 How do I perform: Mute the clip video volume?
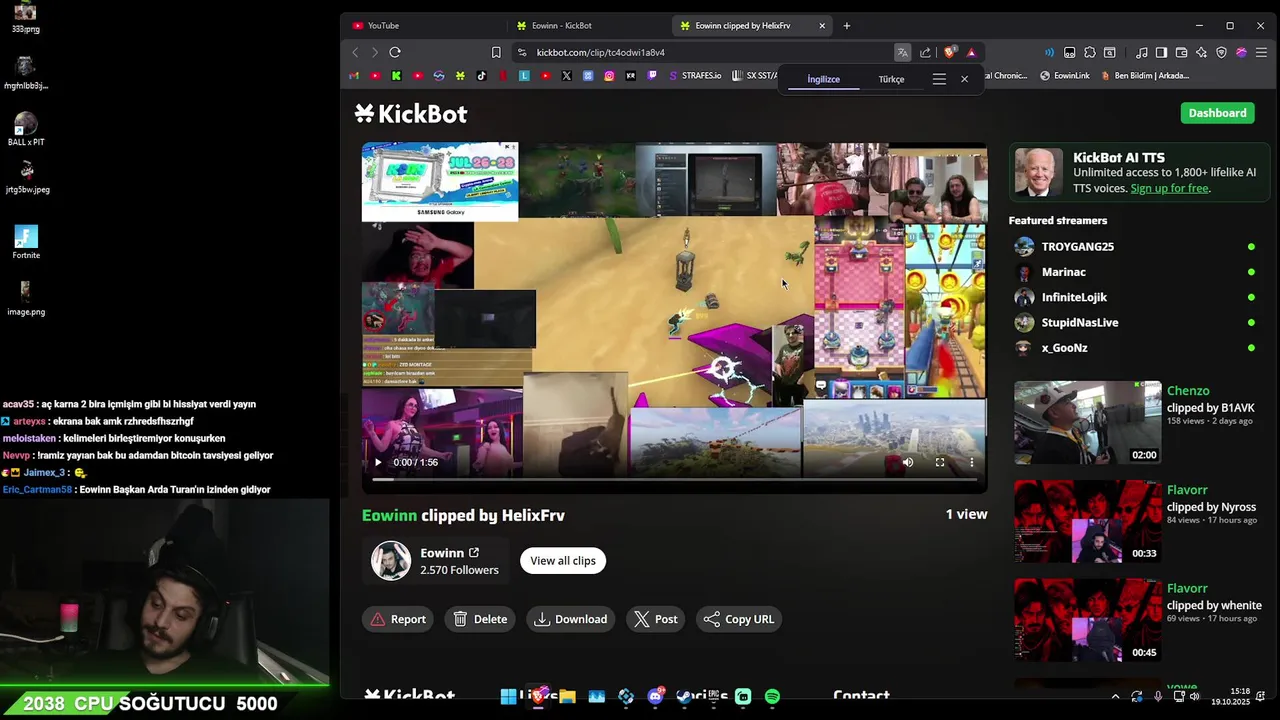pos(908,462)
